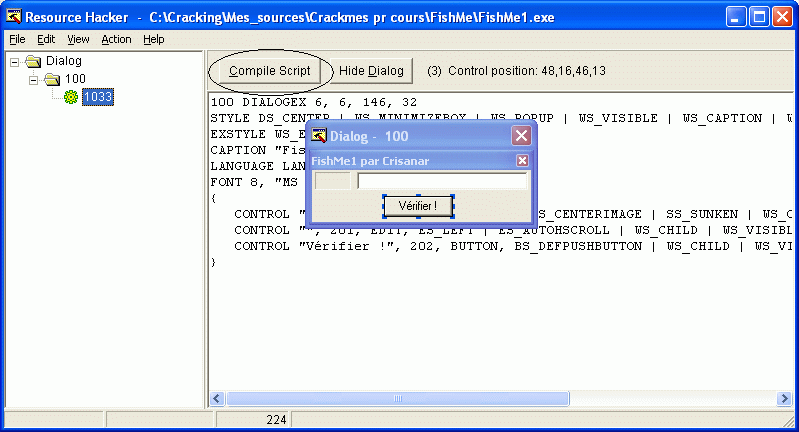799x432 pixels.
Task: Select the 100 folder icon in tree
Action: pos(52,79)
